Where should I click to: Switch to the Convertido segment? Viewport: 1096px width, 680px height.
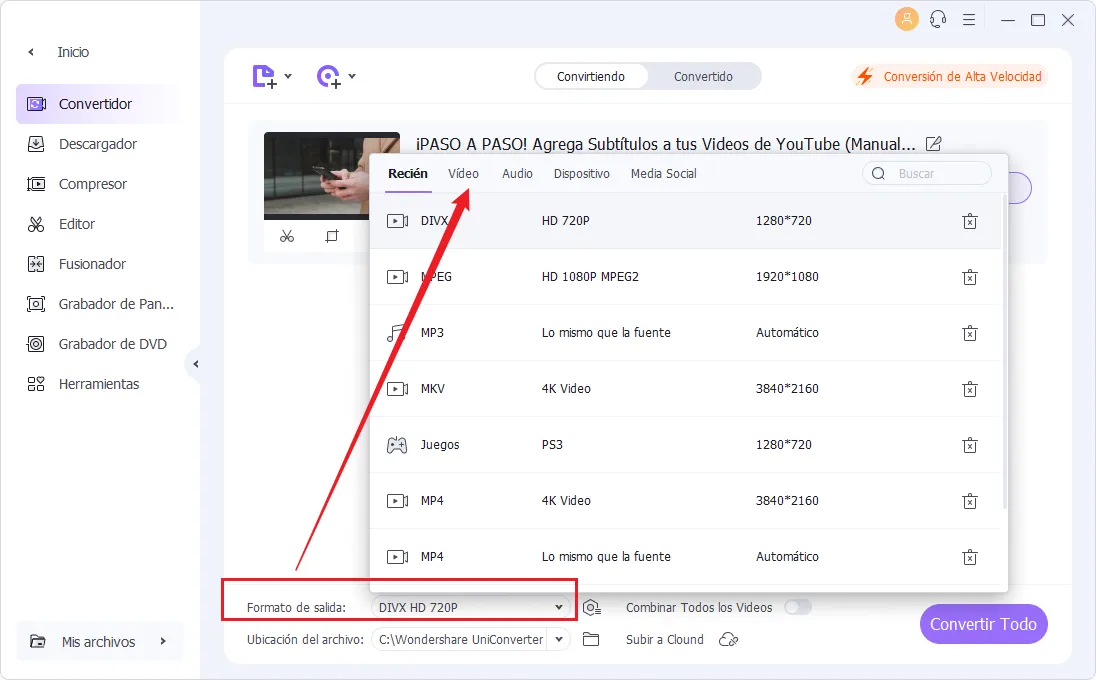703,76
